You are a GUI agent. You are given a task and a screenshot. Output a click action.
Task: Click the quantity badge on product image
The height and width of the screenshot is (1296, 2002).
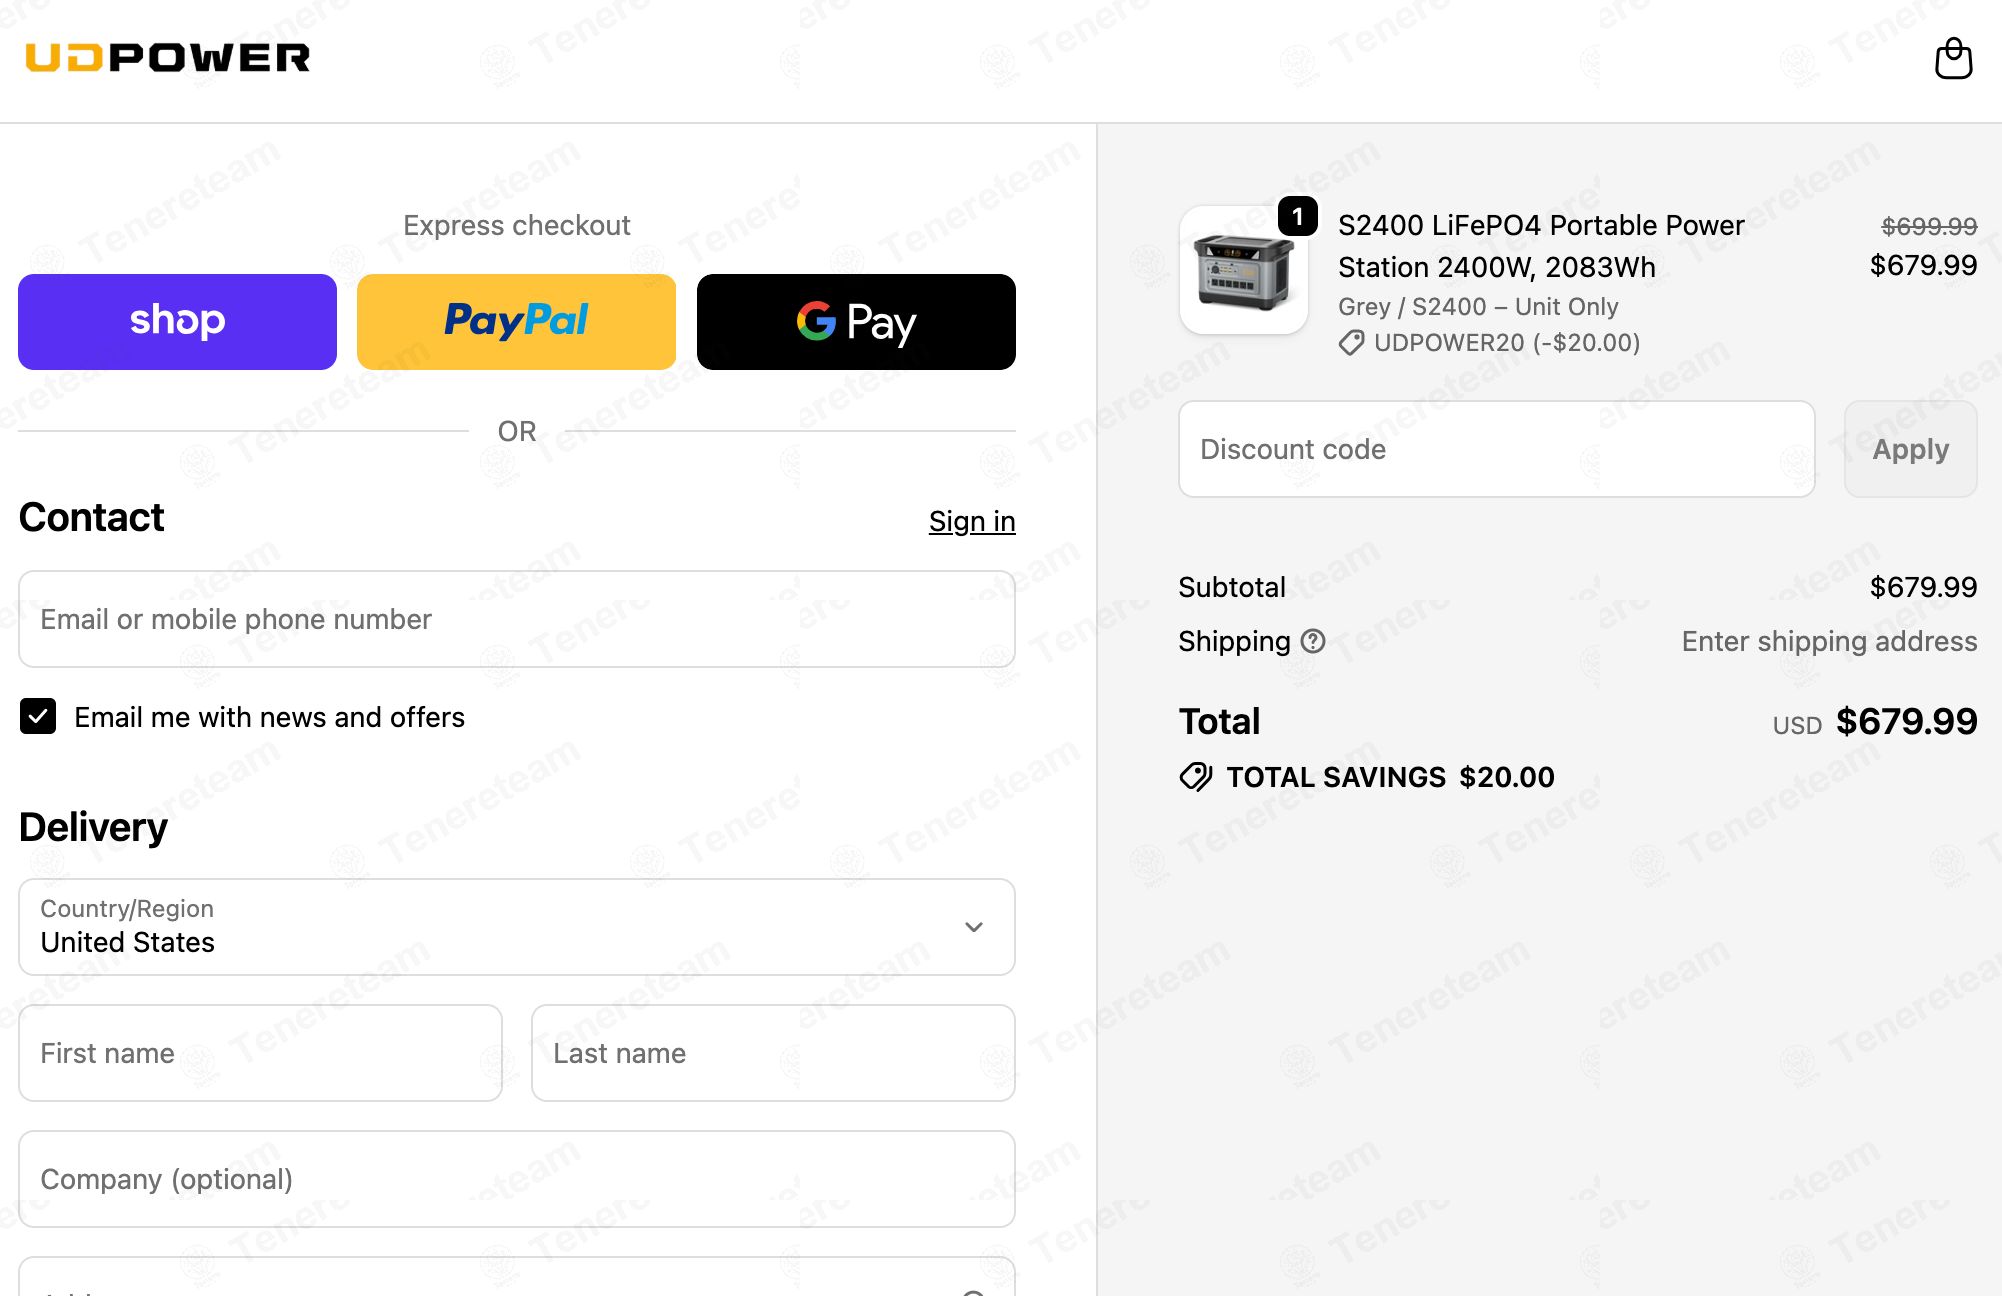point(1297,216)
